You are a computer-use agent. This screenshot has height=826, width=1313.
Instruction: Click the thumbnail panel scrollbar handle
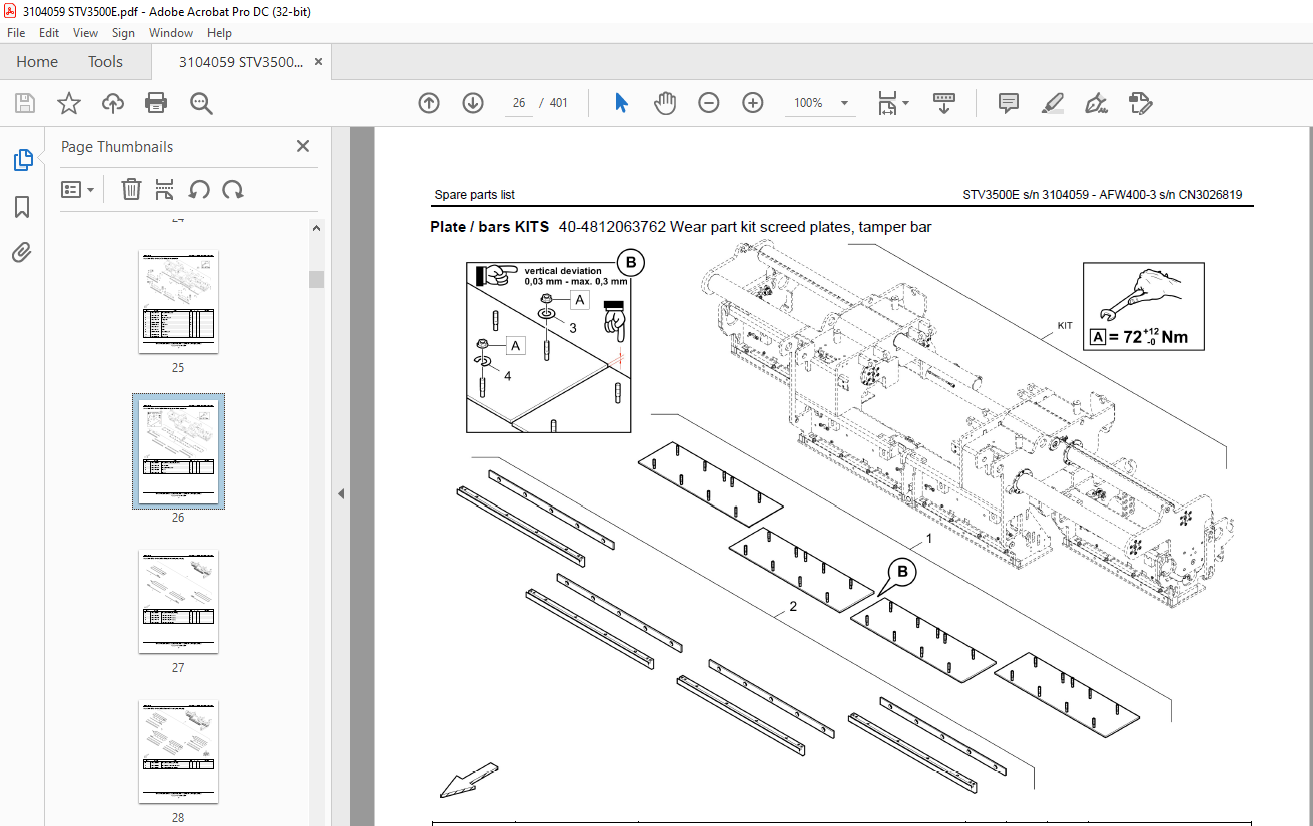(x=316, y=279)
